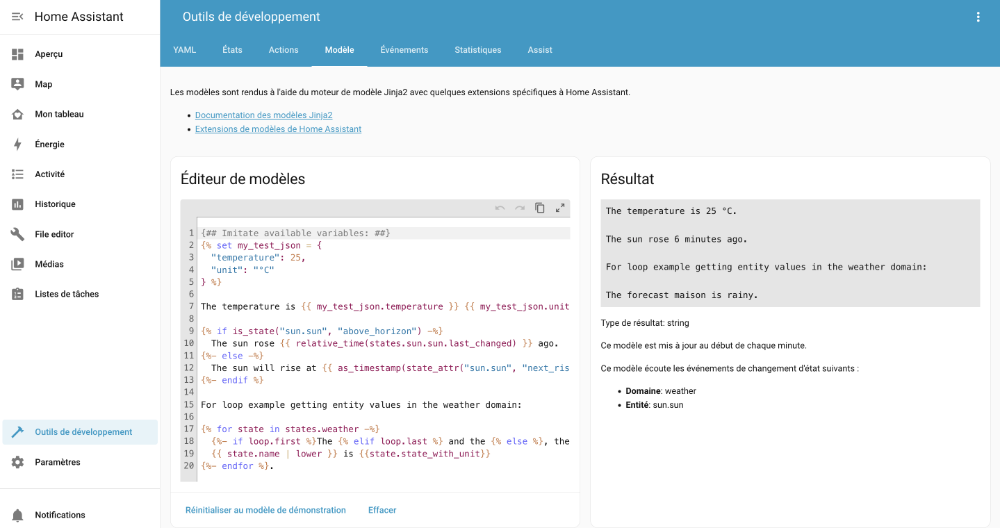
Task: Open Listes de tâches clipboard icon
Action: click(x=17, y=294)
